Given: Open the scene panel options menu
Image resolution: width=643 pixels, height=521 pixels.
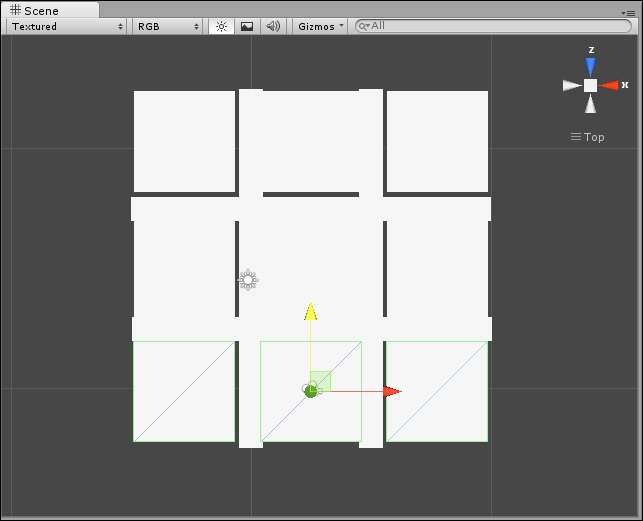Looking at the screenshot, I should [628, 13].
